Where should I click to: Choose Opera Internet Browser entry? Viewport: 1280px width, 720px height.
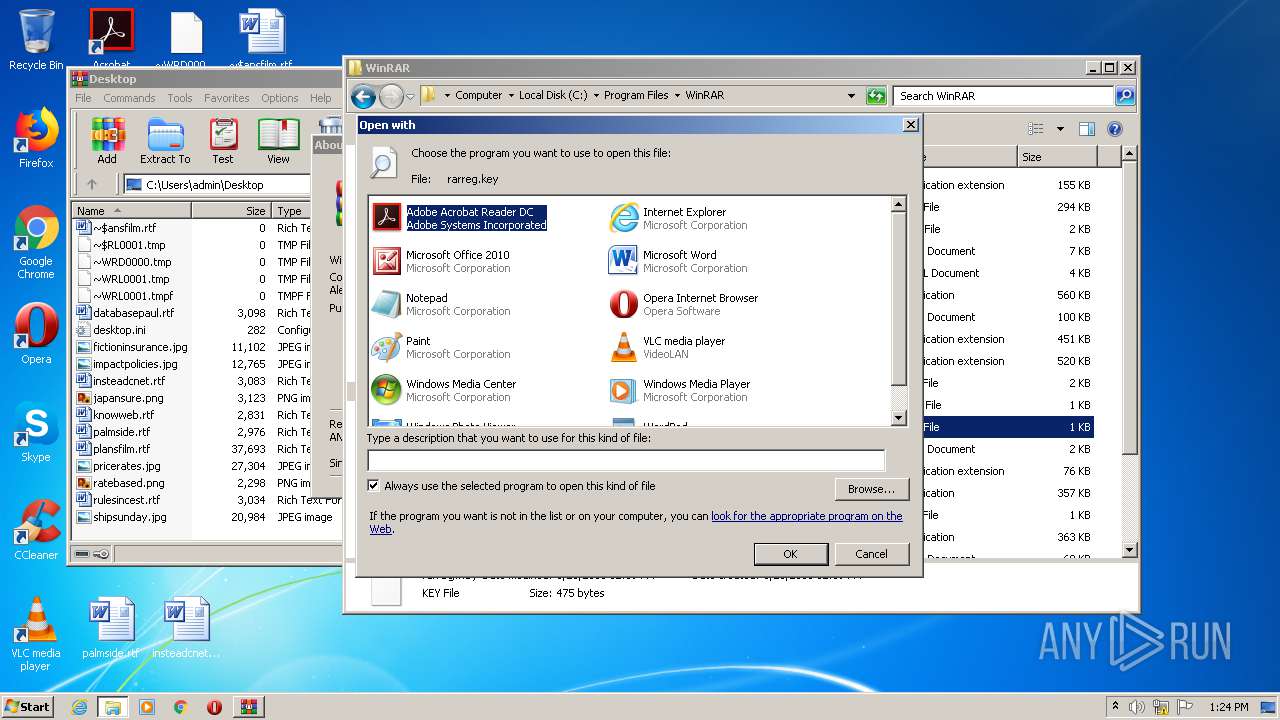click(x=683, y=304)
